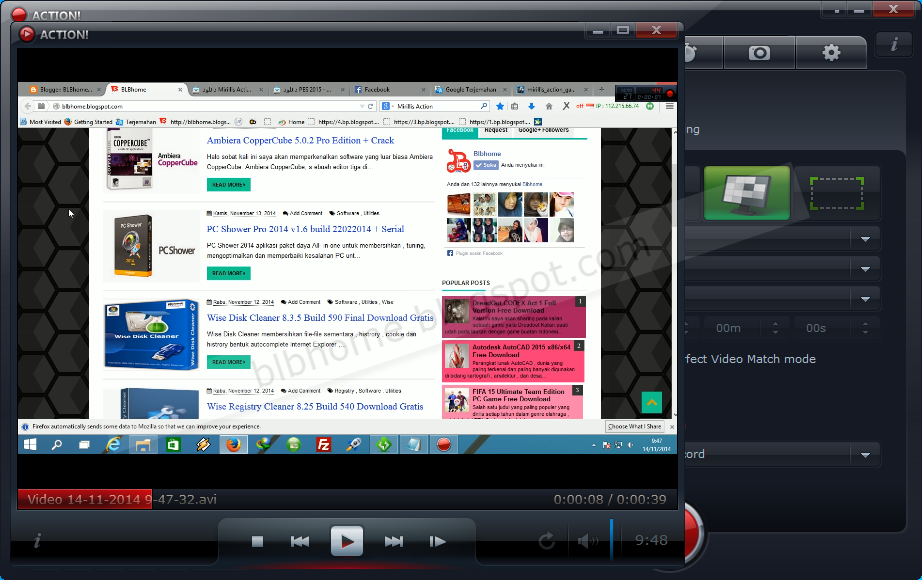Select the Active desktop recording mode monitor button
922x580 pixels.
[x=747, y=193]
